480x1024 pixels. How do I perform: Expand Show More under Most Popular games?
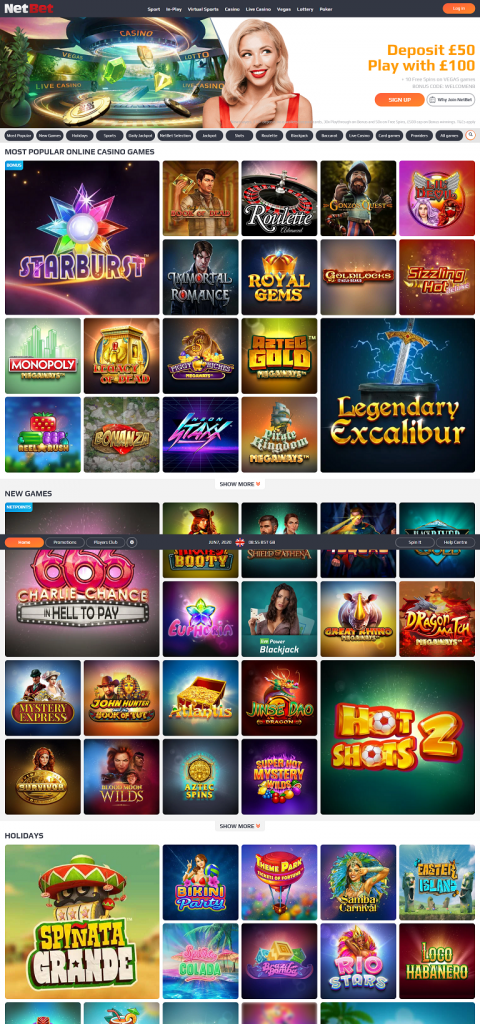pos(240,484)
